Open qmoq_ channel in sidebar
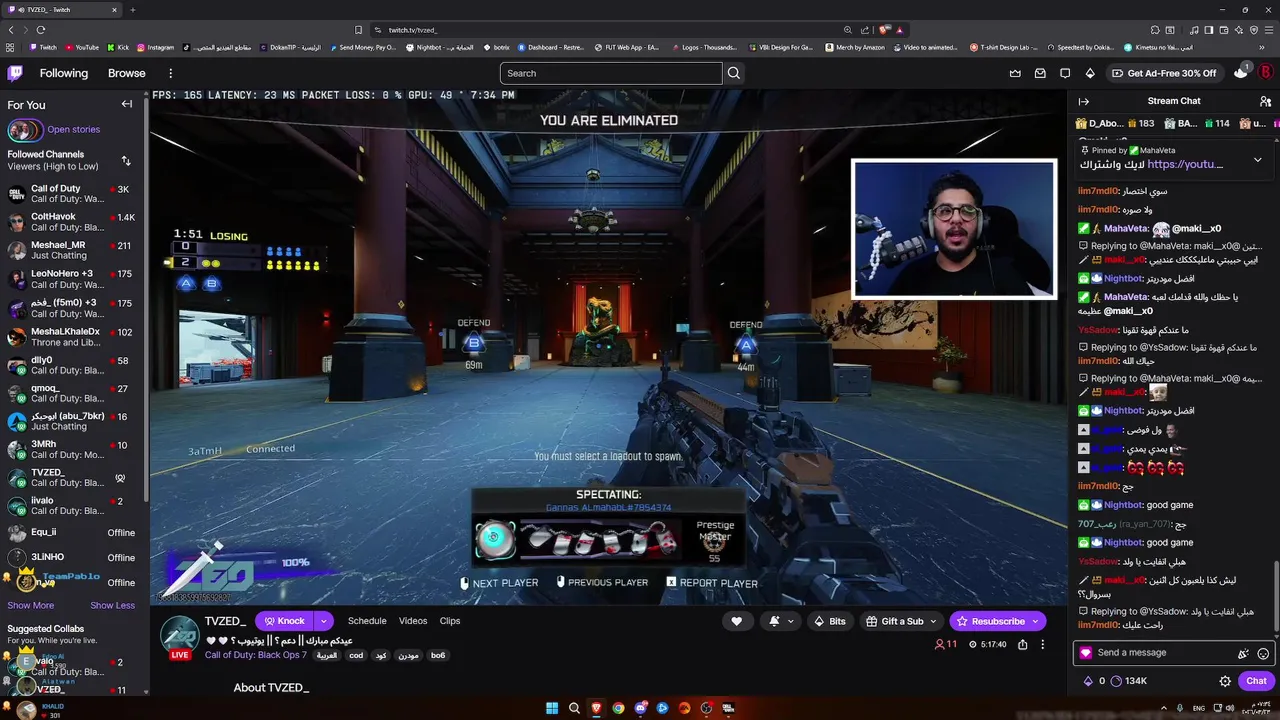This screenshot has height=720, width=1280. 72,393
